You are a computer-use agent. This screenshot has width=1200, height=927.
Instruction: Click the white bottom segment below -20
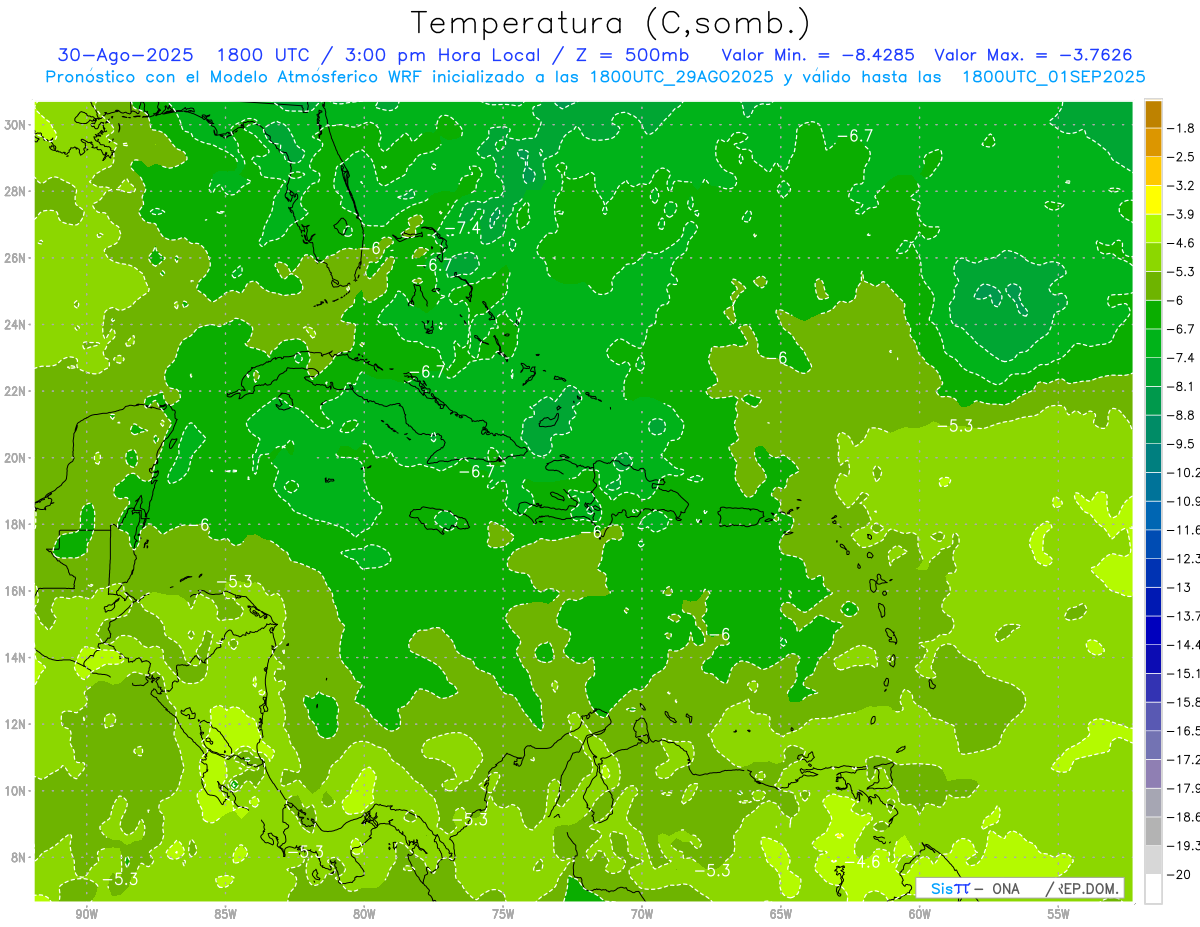coord(1153,889)
